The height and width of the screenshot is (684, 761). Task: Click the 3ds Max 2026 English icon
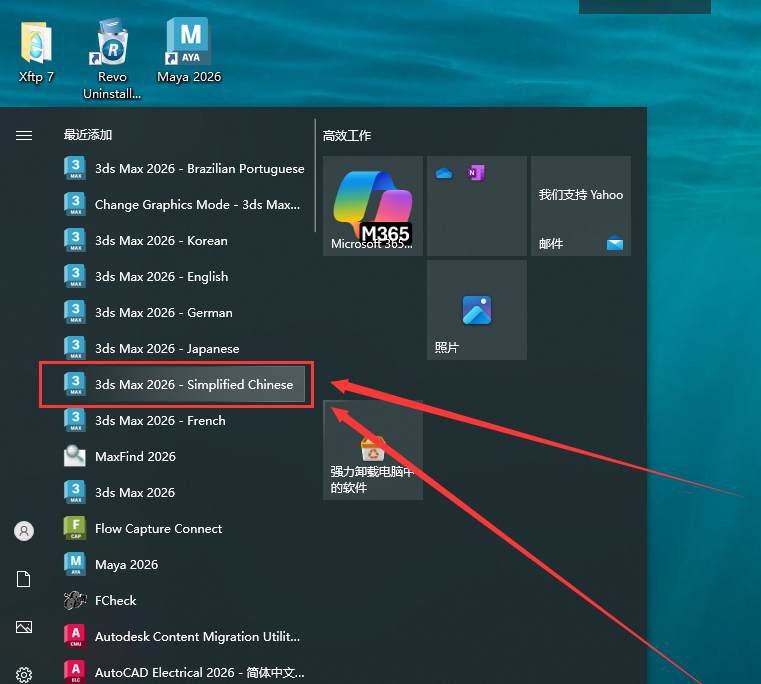(75, 276)
